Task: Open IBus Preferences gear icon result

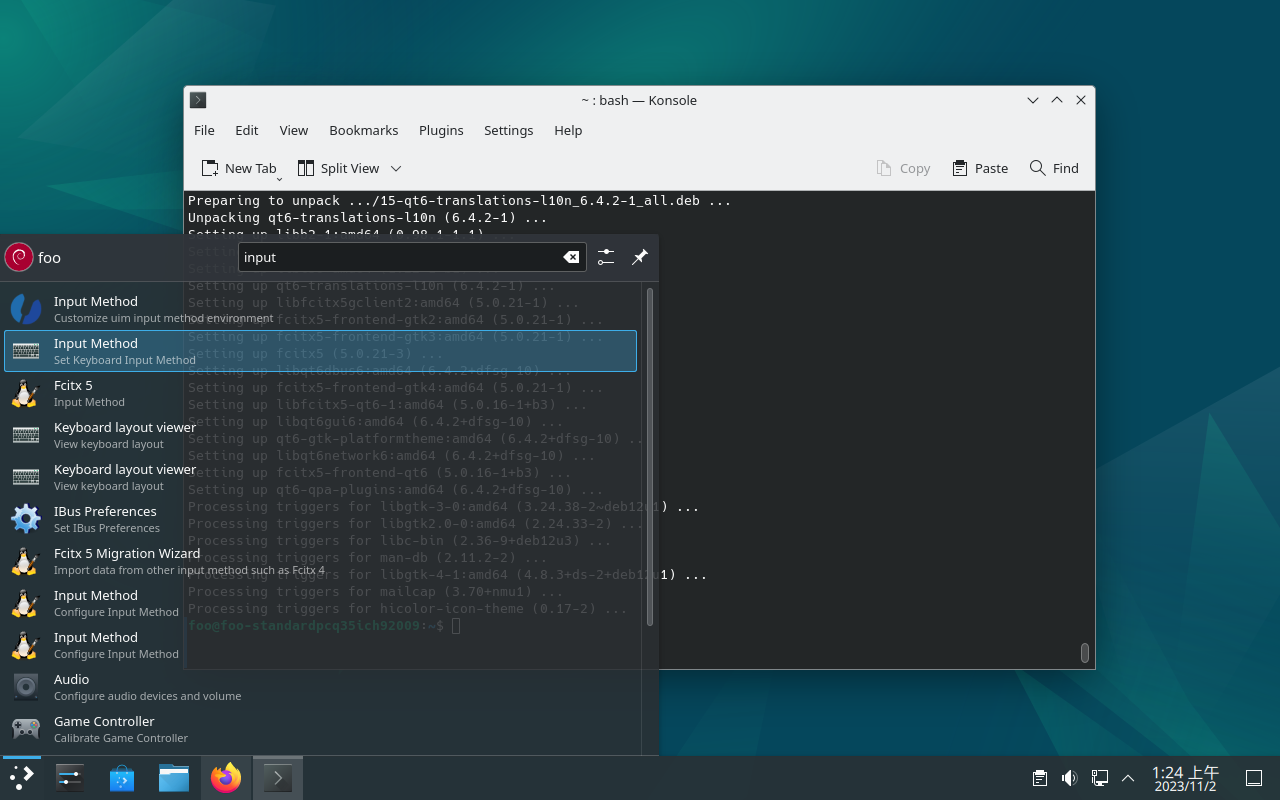Action: pos(25,519)
